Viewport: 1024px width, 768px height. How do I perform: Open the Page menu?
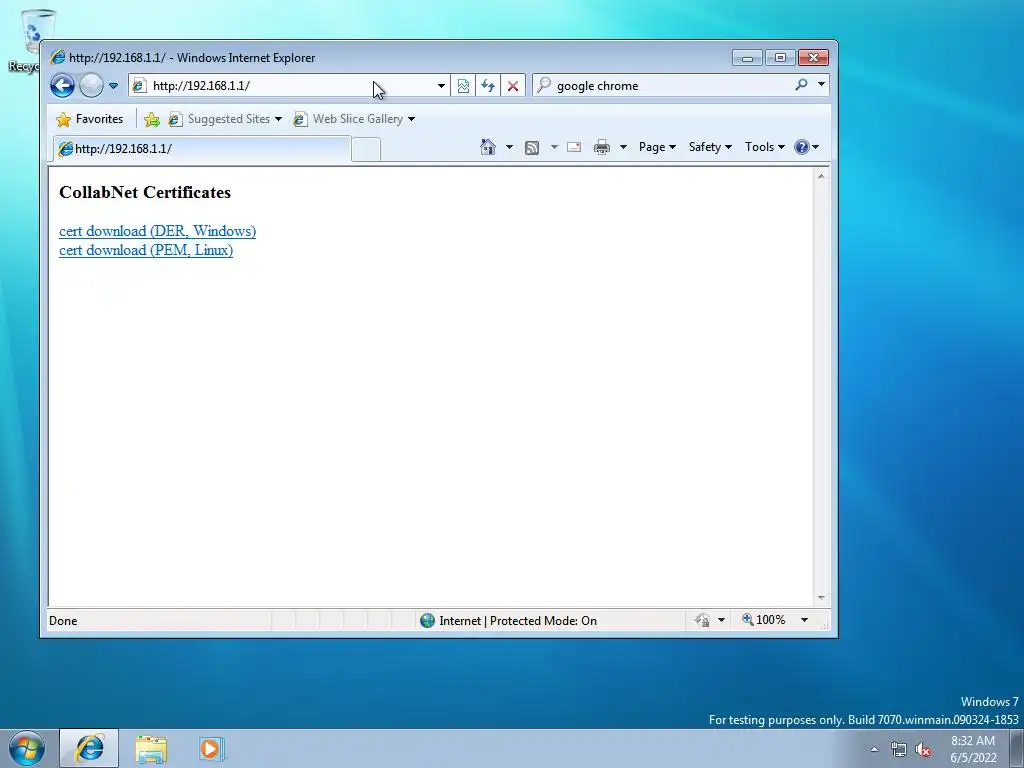tap(657, 147)
